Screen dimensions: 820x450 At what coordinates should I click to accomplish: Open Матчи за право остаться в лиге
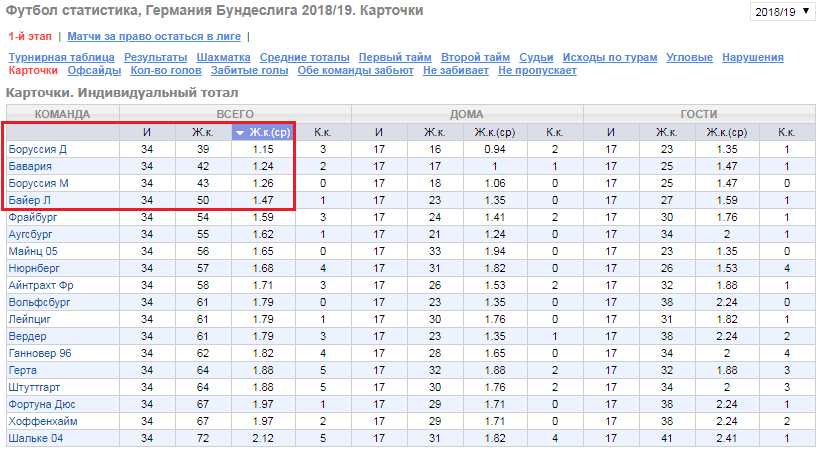click(x=154, y=37)
